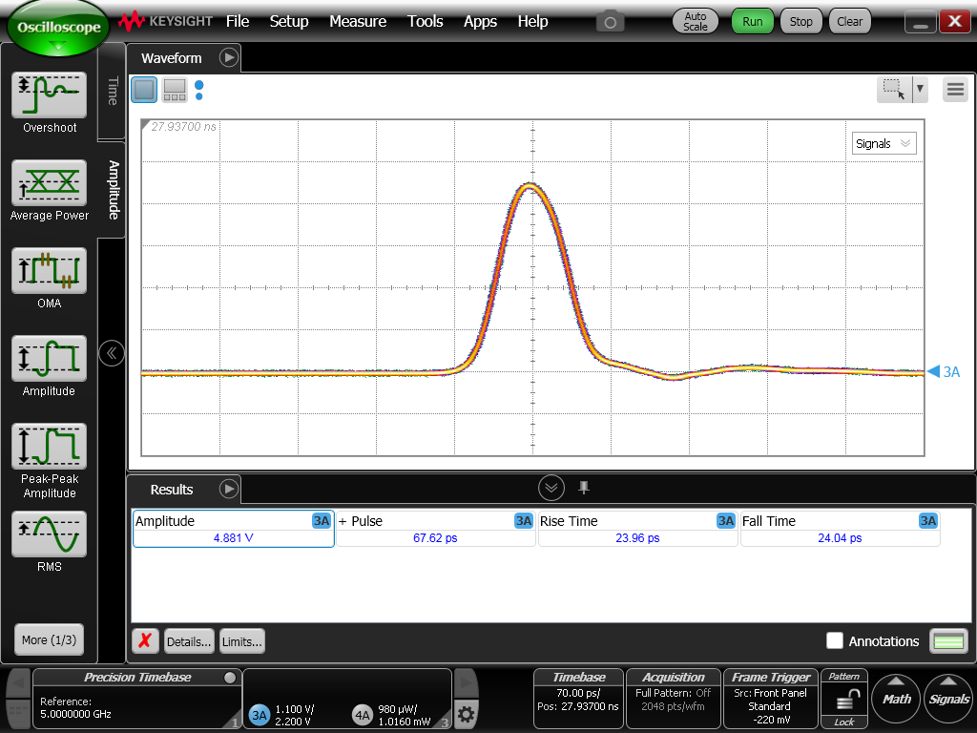Open the zoom tool dropdown arrow
This screenshot has width=977, height=733.
[920, 89]
